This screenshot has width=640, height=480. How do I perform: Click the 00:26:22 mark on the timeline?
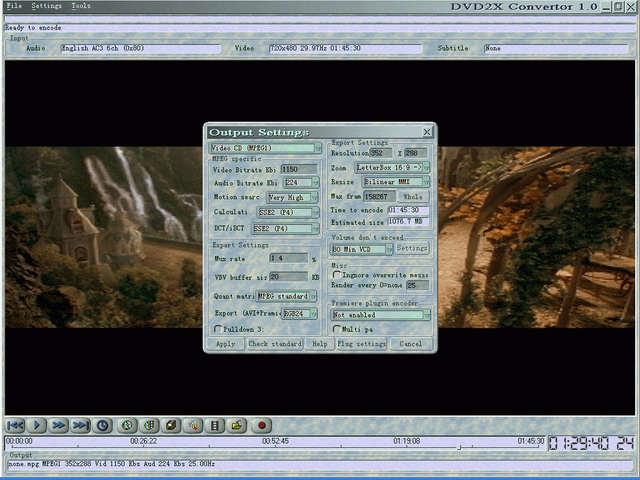pos(143,441)
